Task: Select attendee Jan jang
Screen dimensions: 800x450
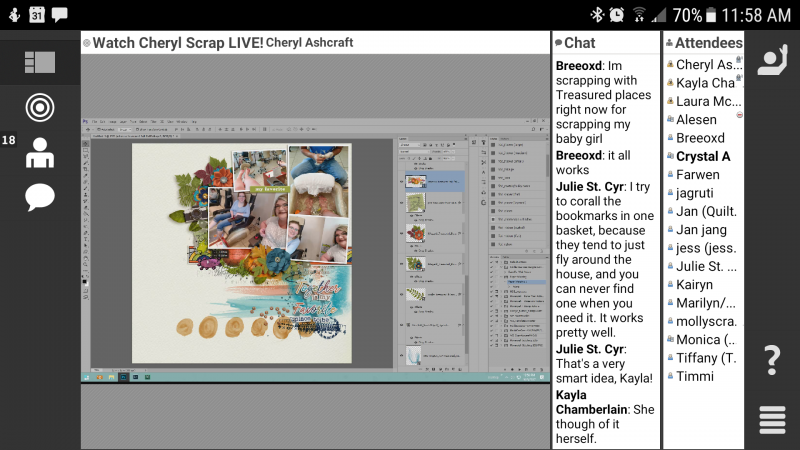Action: tap(701, 230)
